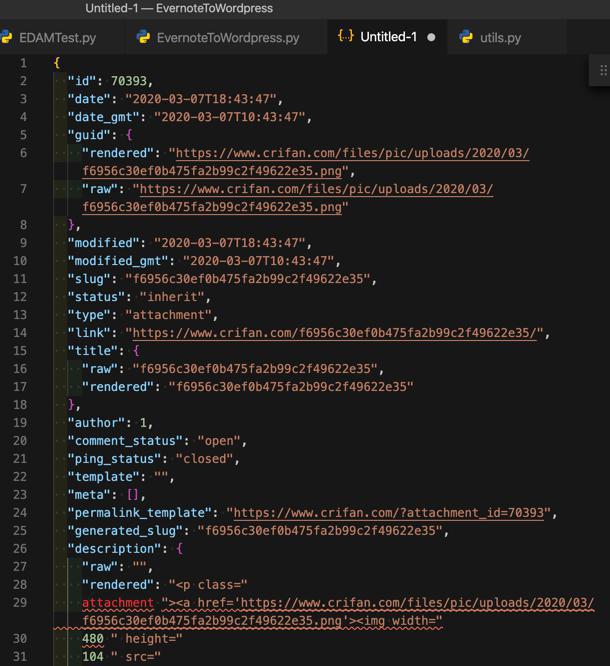
Task: Open the guid raw URL link on line 7
Action: coord(288,198)
